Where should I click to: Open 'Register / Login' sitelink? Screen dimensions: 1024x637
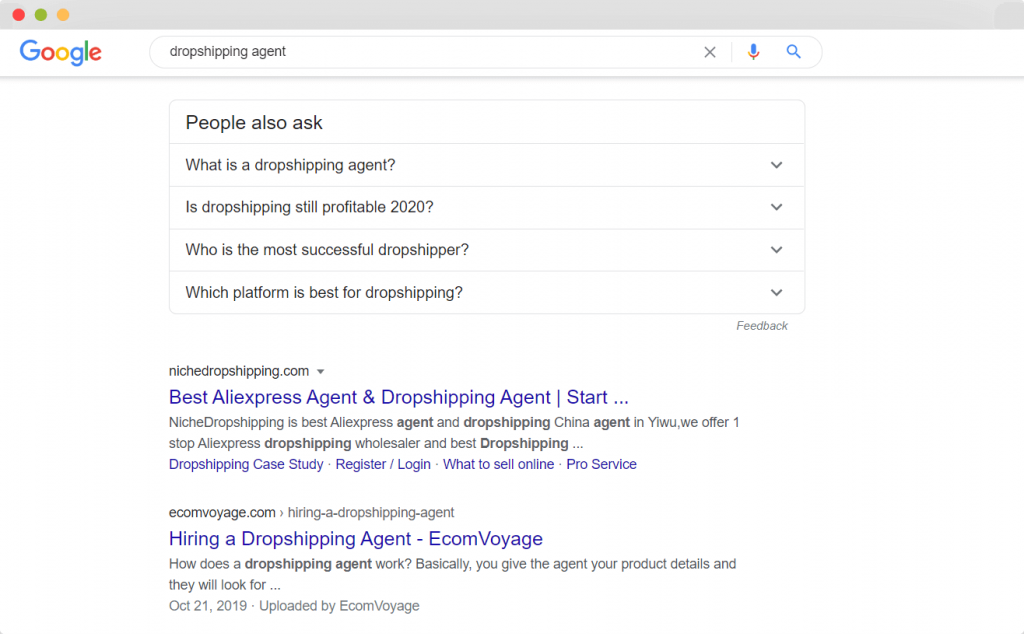pos(383,464)
